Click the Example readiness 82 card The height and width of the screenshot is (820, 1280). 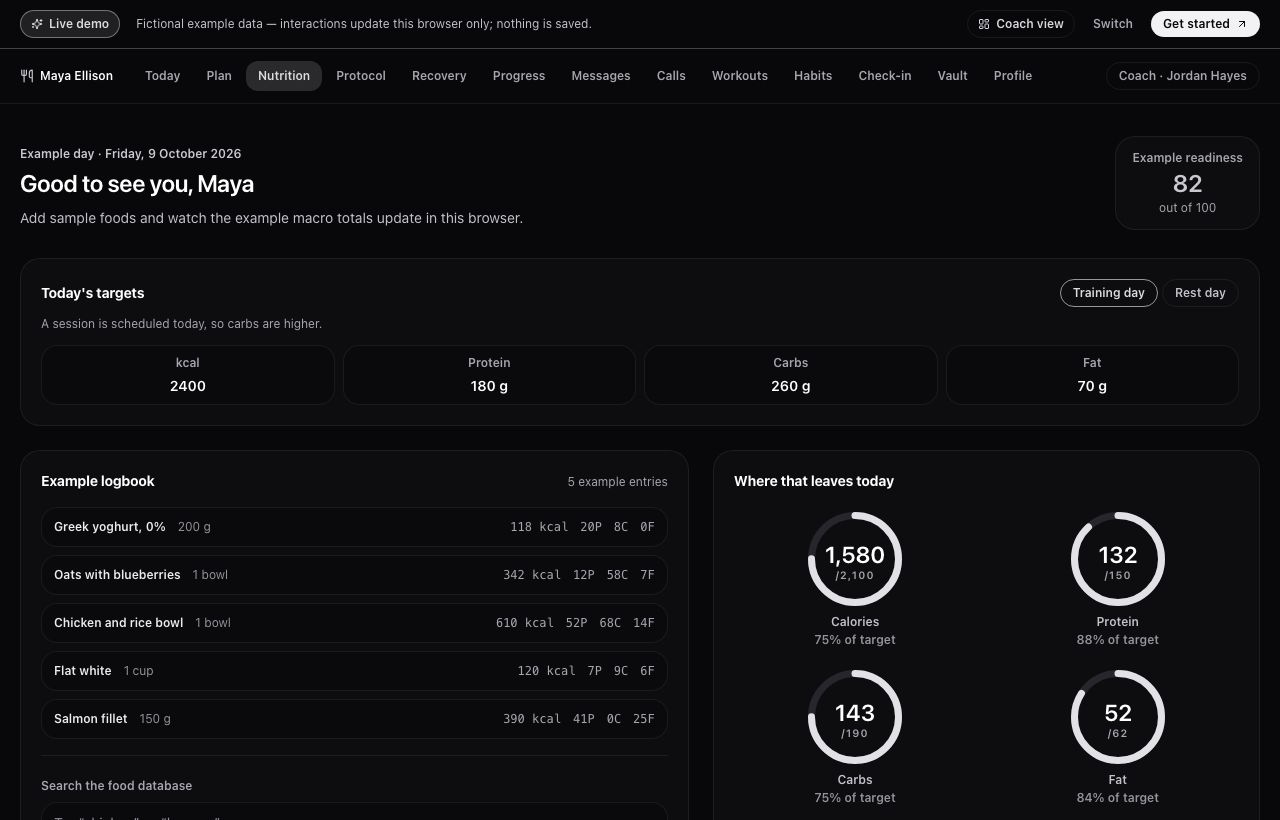1187,183
